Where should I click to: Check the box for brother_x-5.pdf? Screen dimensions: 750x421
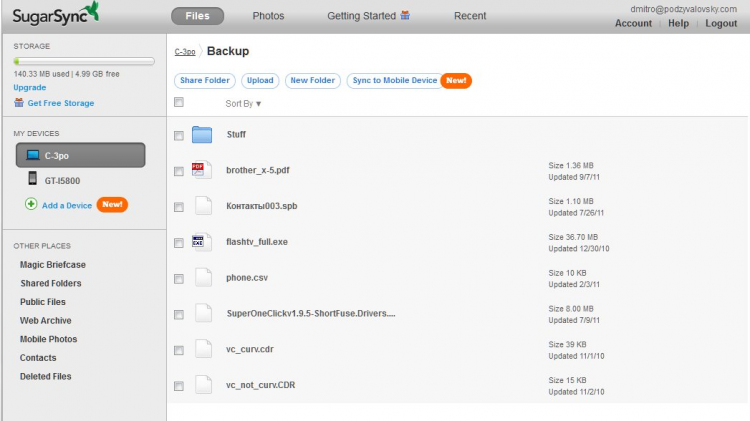(x=179, y=171)
